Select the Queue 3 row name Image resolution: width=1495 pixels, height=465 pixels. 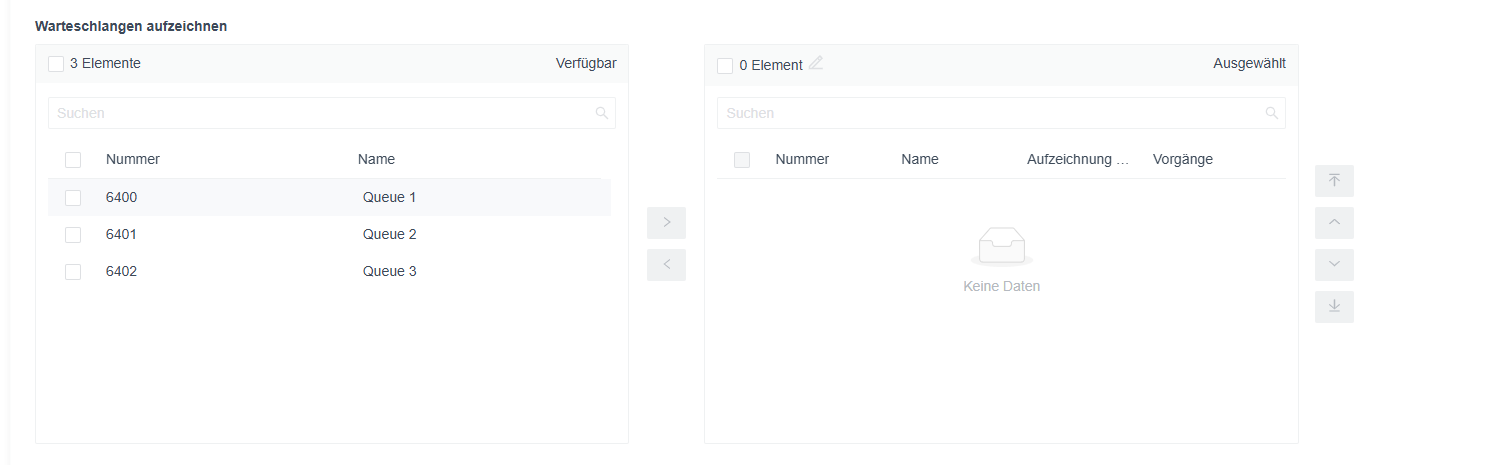[x=390, y=272]
